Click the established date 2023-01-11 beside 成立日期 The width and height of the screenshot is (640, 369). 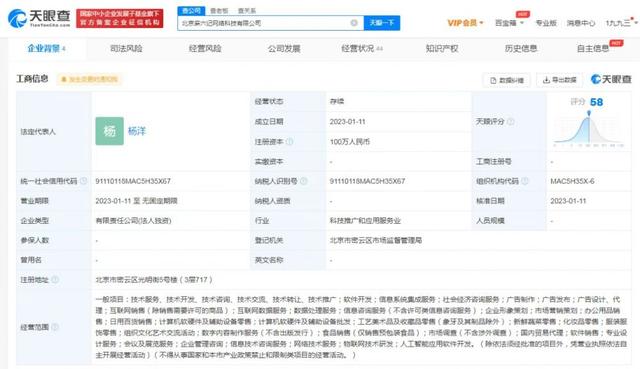[347, 122]
